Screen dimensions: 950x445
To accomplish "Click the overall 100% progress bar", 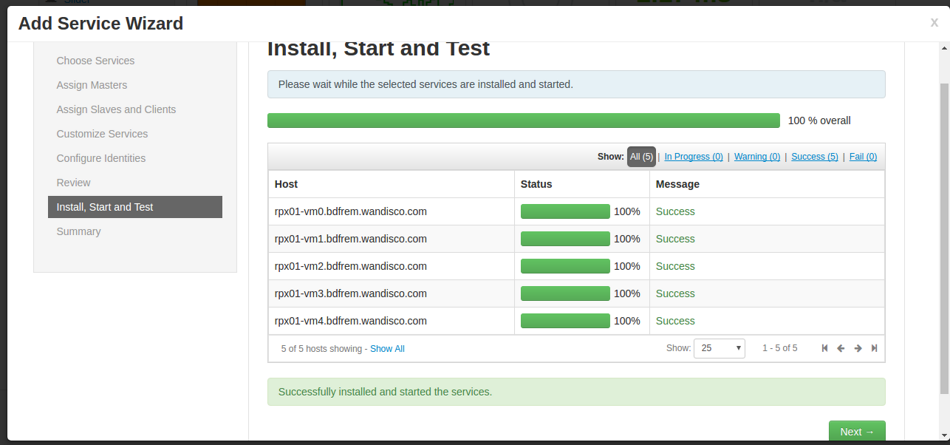I will [x=523, y=121].
